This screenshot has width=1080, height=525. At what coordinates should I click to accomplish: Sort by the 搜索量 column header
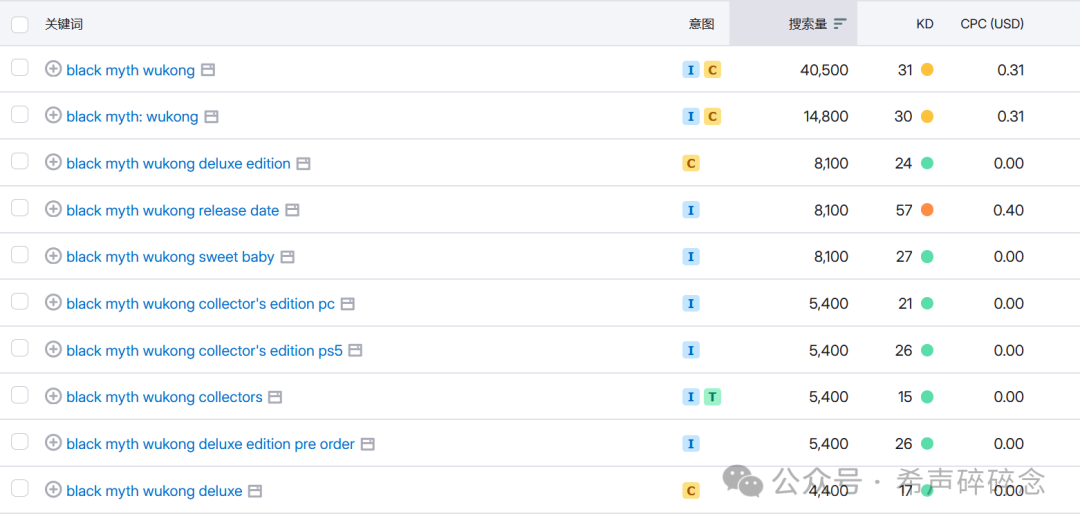tap(808, 24)
